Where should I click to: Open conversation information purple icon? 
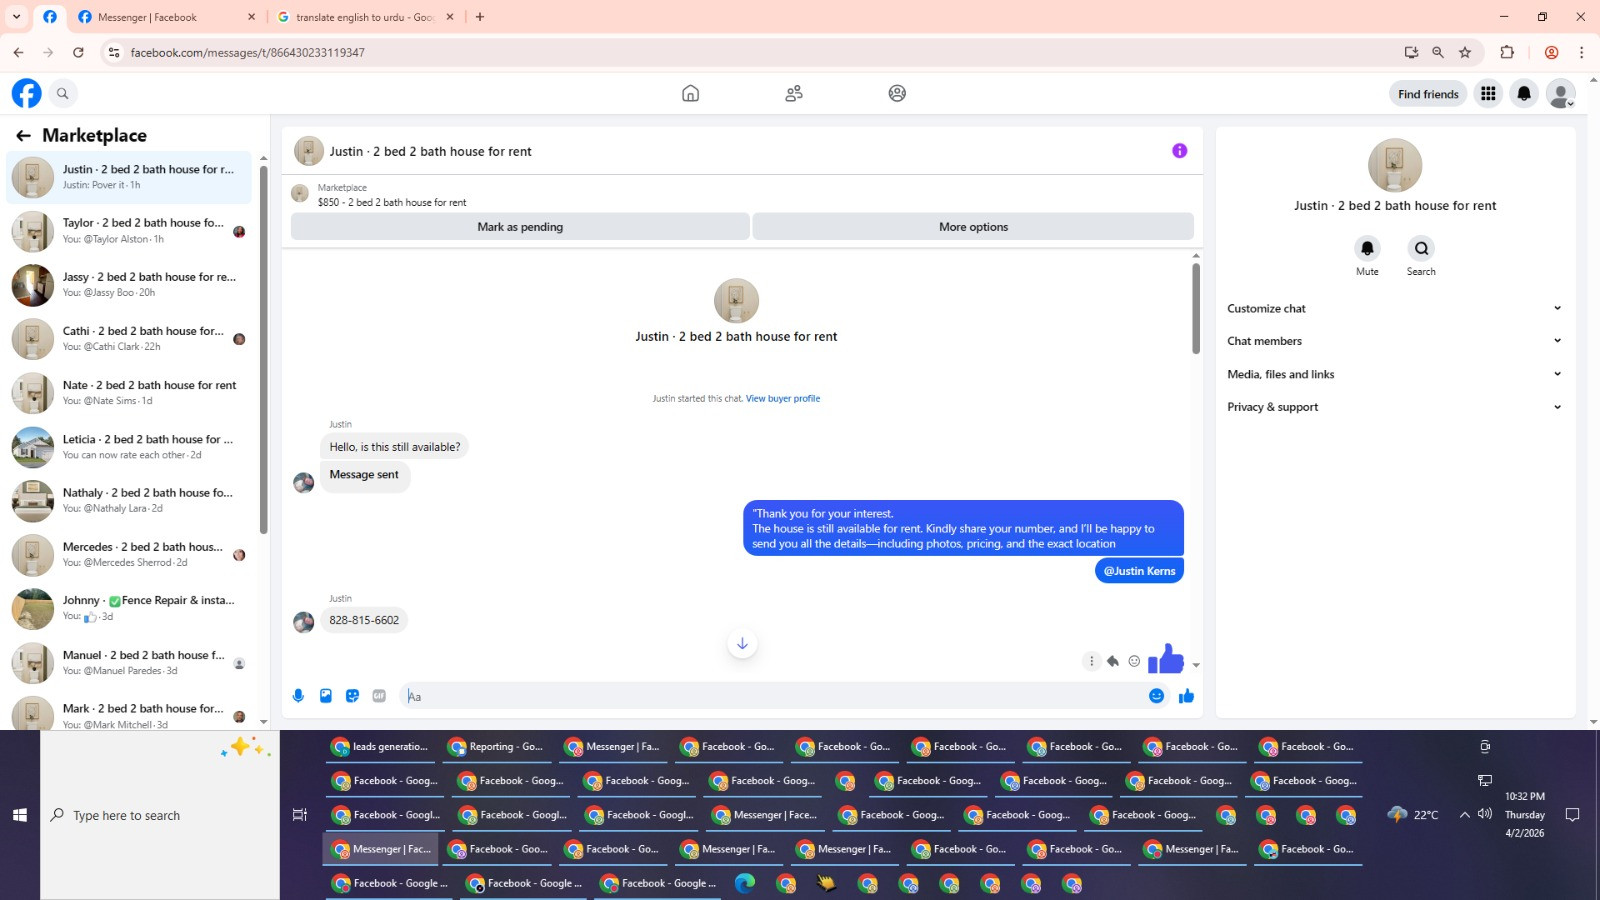tap(1180, 151)
